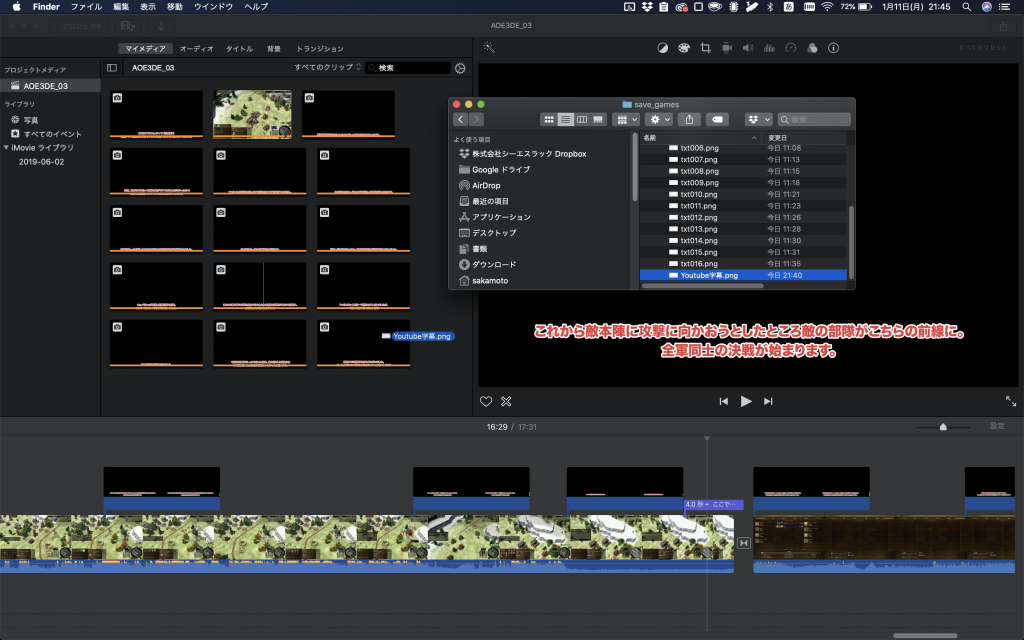
Task: Sort Finder files by the 変更日 column
Action: [804, 138]
